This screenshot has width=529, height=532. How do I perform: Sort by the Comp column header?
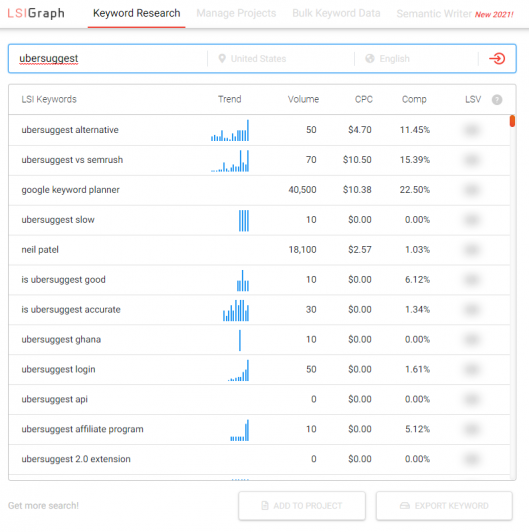pos(414,99)
